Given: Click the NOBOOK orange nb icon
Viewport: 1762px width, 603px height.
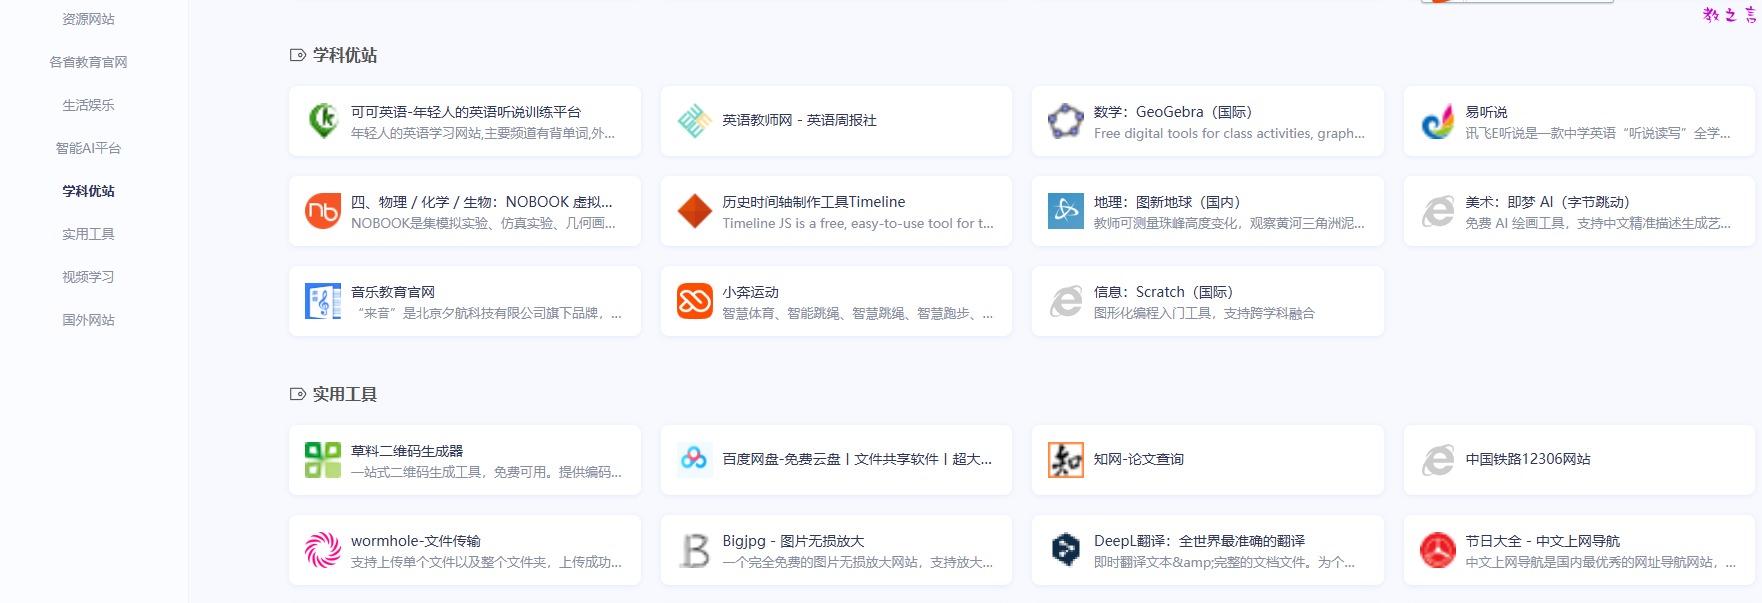Looking at the screenshot, I should (323, 211).
